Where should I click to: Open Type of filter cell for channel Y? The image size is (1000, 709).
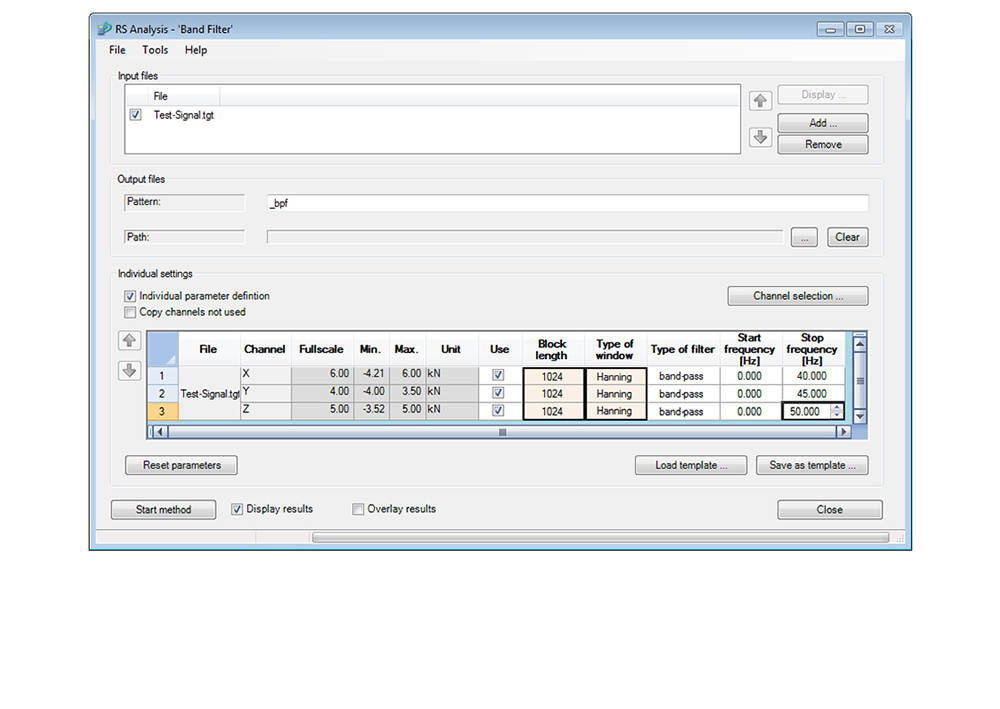682,394
